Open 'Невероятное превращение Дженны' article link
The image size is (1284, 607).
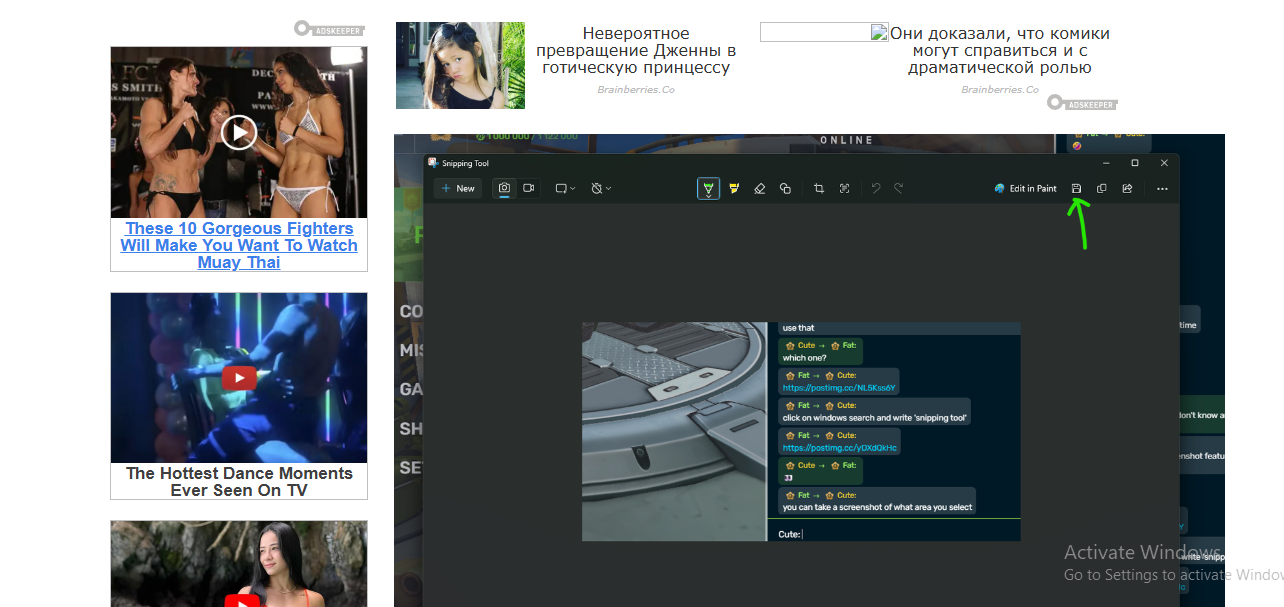pyautogui.click(x=636, y=51)
